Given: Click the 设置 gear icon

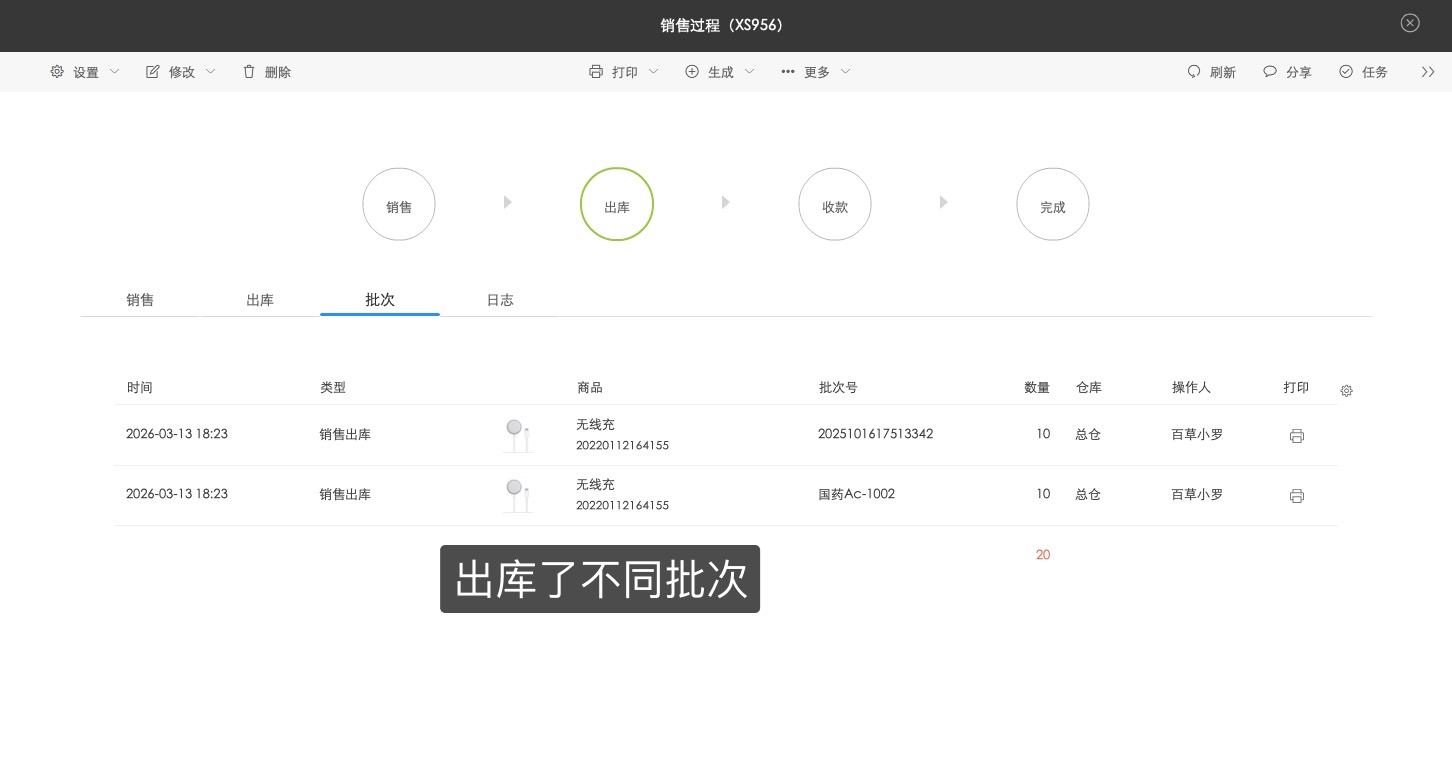Looking at the screenshot, I should (x=57, y=71).
